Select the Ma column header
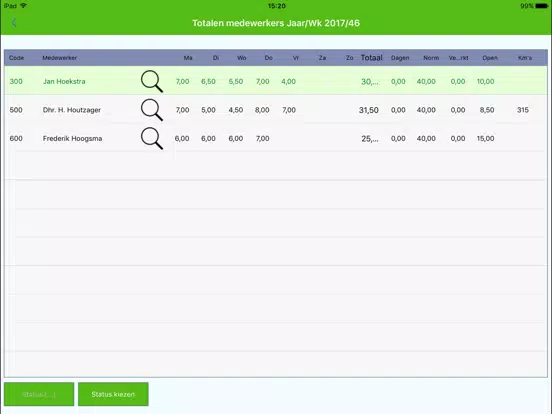The image size is (552, 414). (188, 58)
